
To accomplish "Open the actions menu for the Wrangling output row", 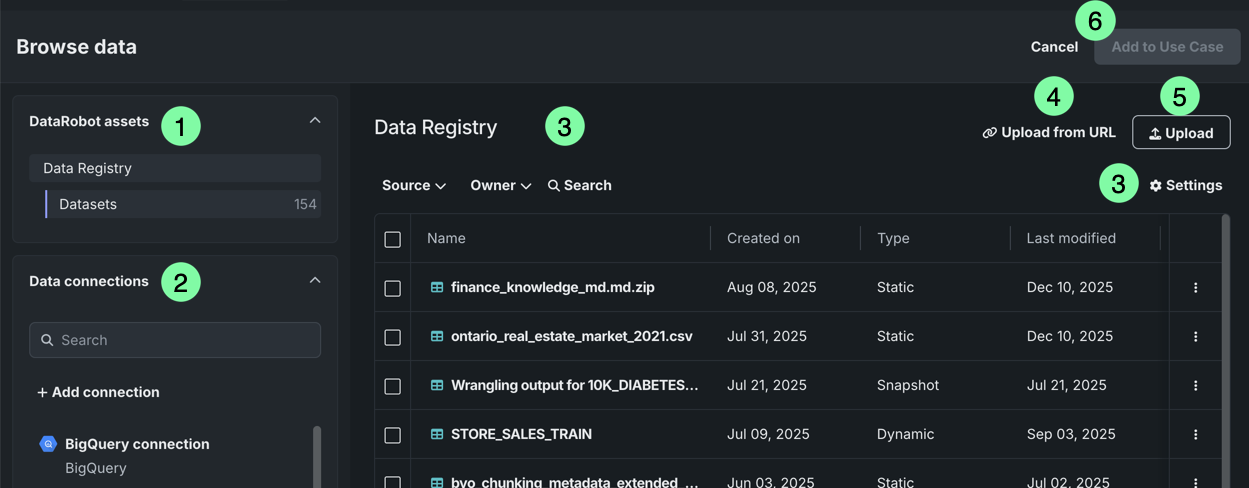I will [1195, 385].
